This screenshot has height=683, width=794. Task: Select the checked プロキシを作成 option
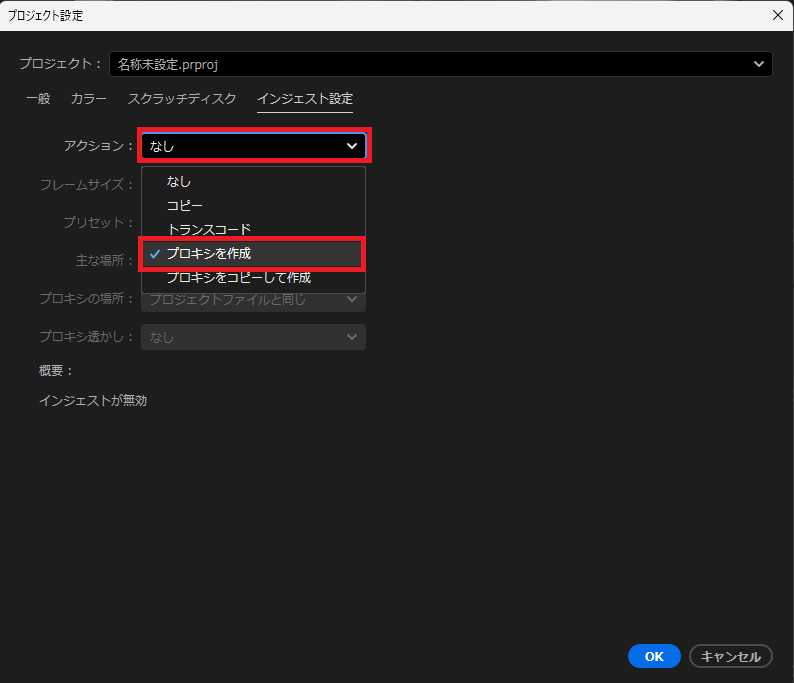209,253
